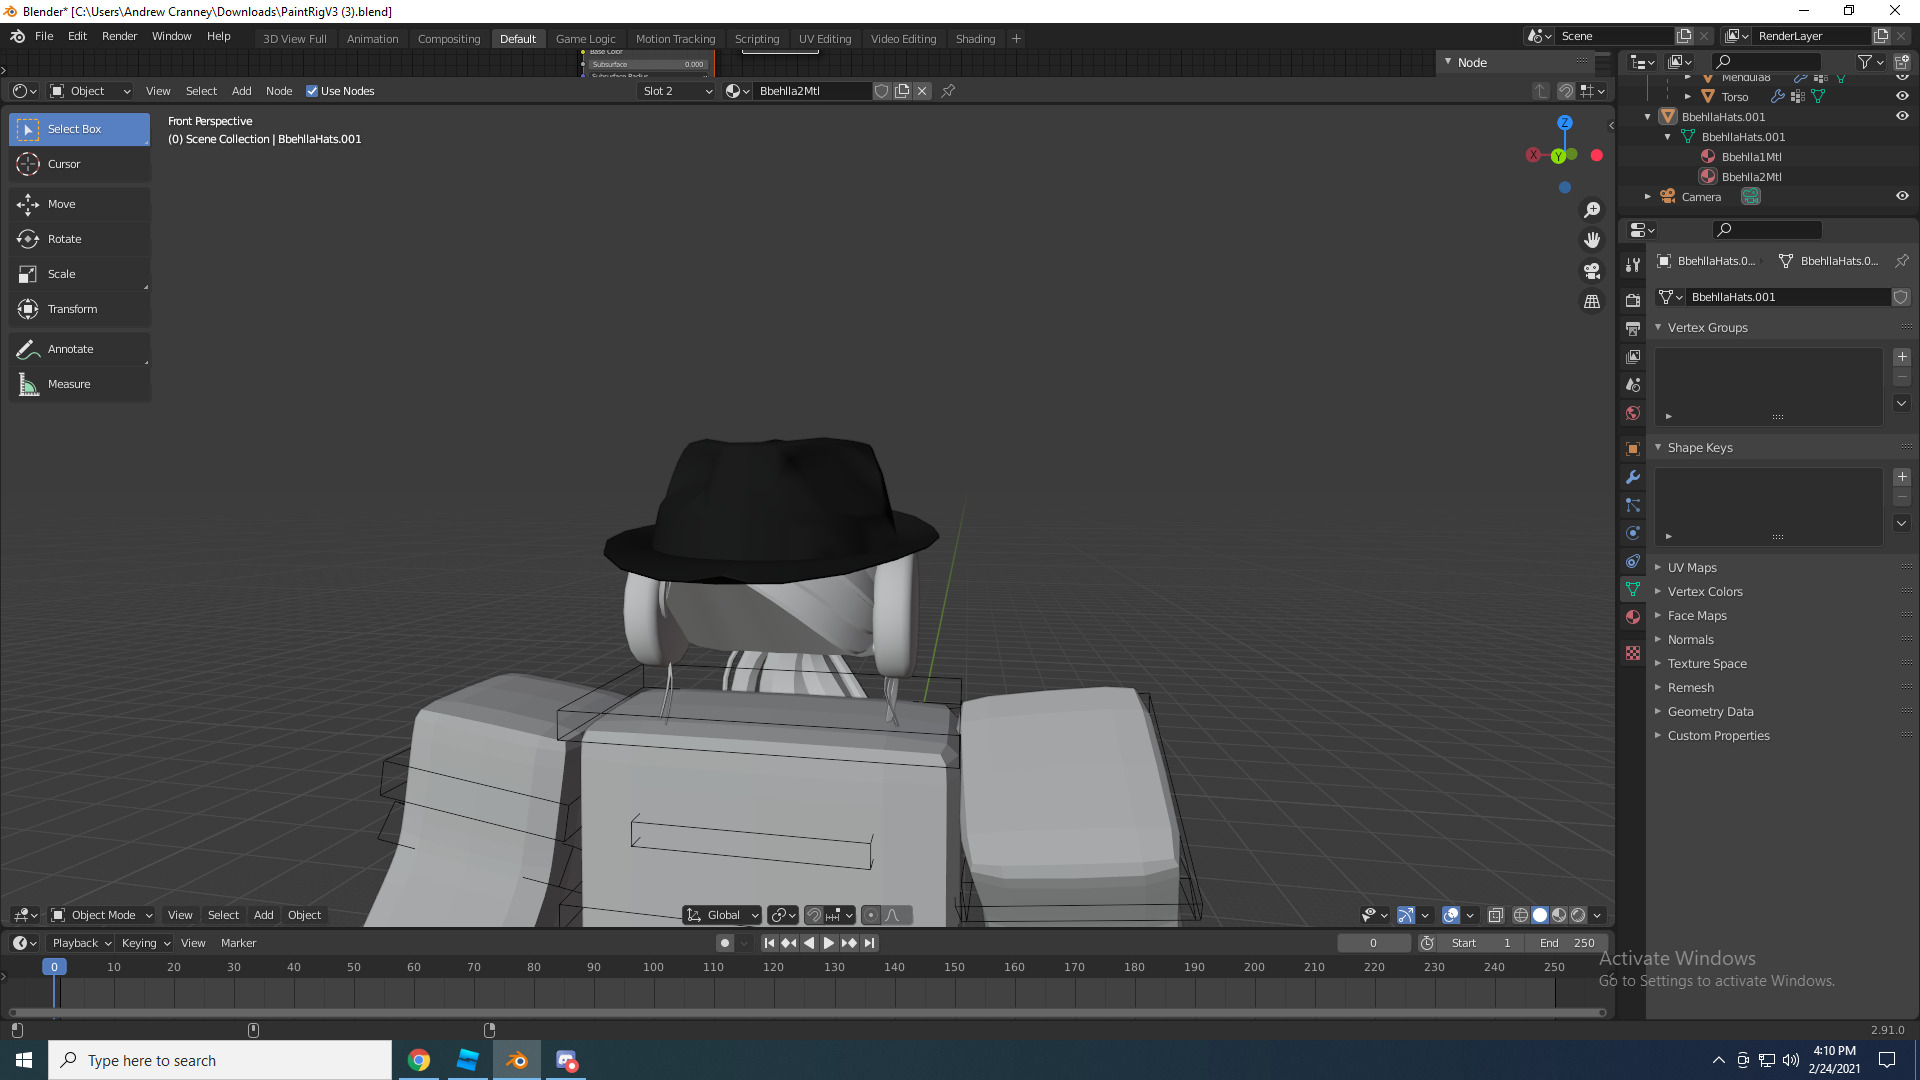Select the Annotate tool
Viewport: 1920px width, 1080px height.
coord(70,348)
